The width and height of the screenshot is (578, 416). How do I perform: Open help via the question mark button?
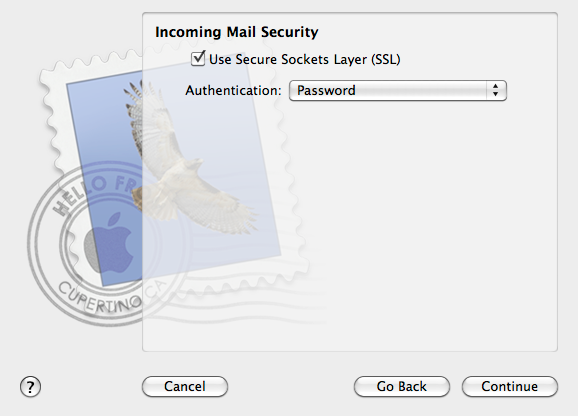pyautogui.click(x=30, y=387)
